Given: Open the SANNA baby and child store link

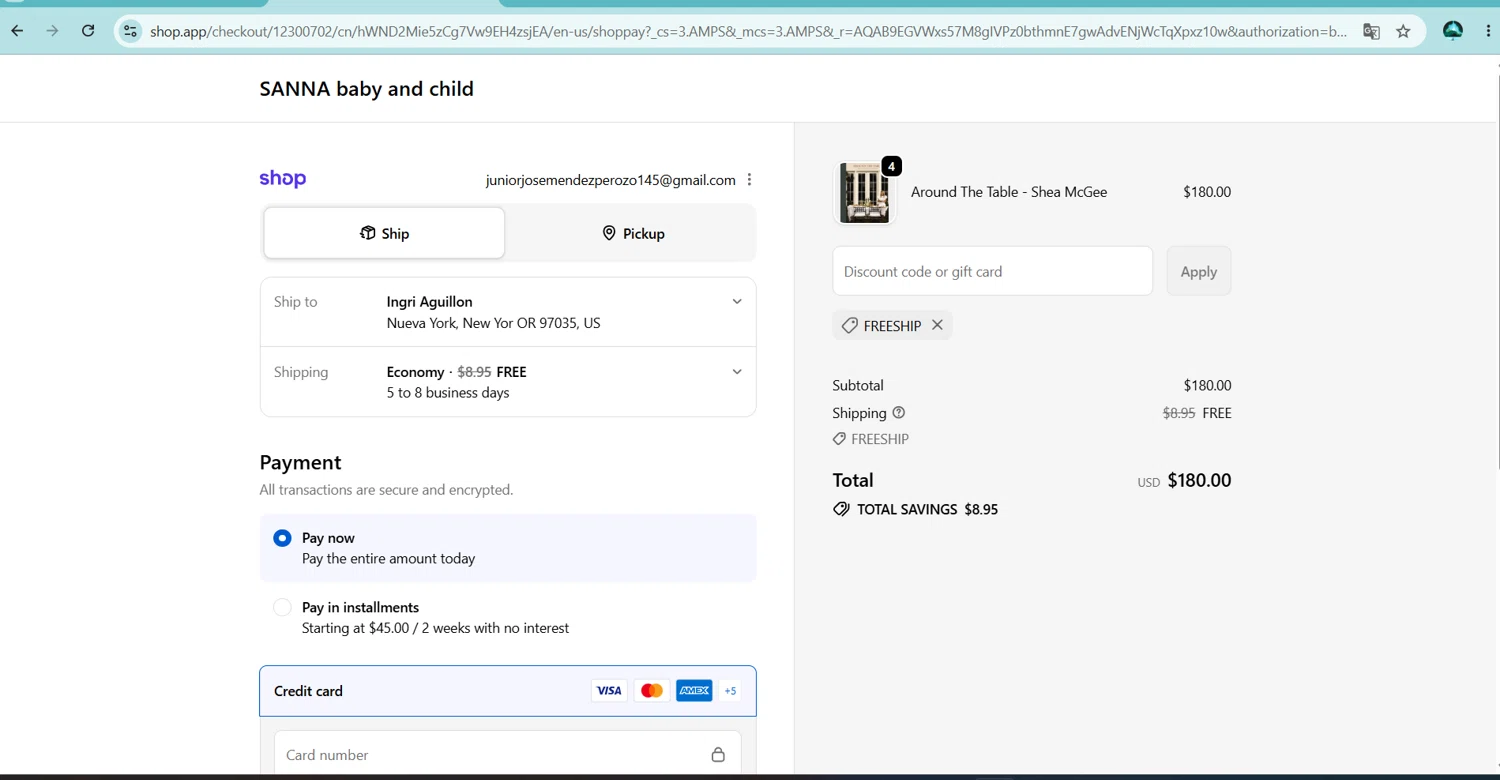Looking at the screenshot, I should 366,89.
